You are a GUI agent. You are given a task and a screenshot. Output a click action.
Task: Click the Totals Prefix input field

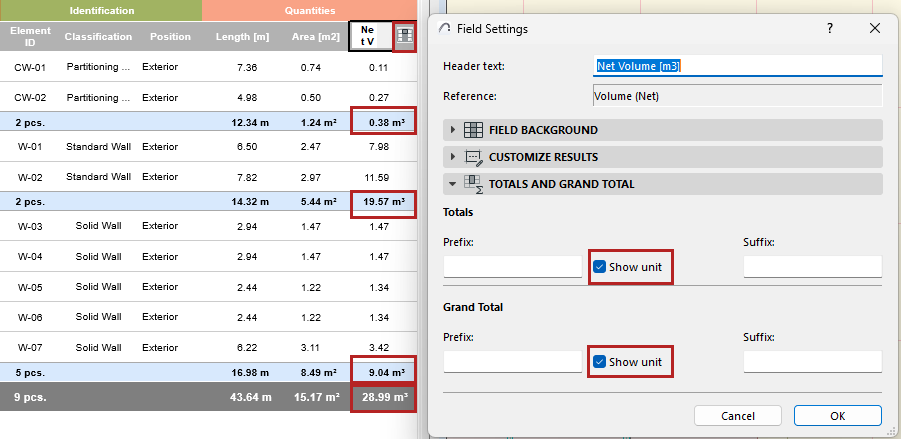pyautogui.click(x=512, y=267)
